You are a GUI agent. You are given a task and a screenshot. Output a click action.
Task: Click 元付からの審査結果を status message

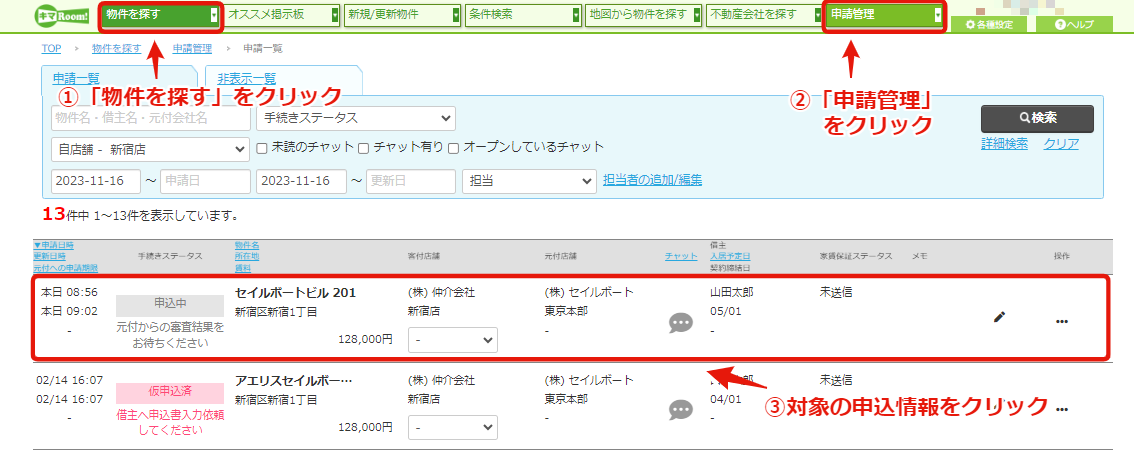click(x=170, y=335)
